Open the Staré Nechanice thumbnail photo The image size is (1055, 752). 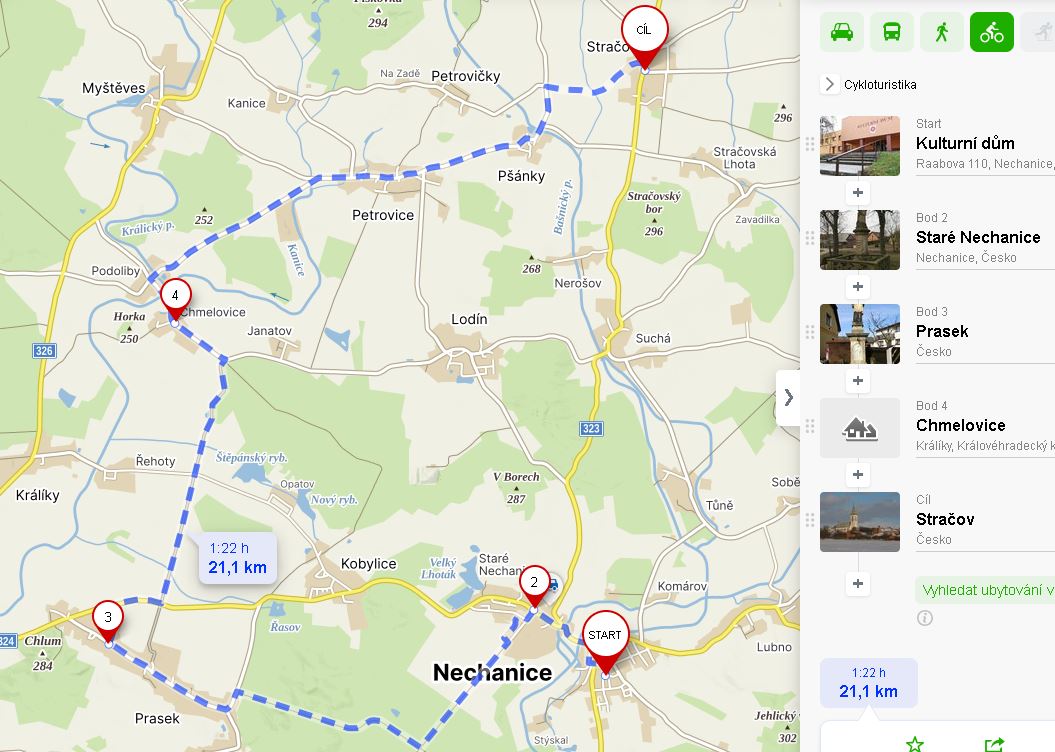point(860,239)
